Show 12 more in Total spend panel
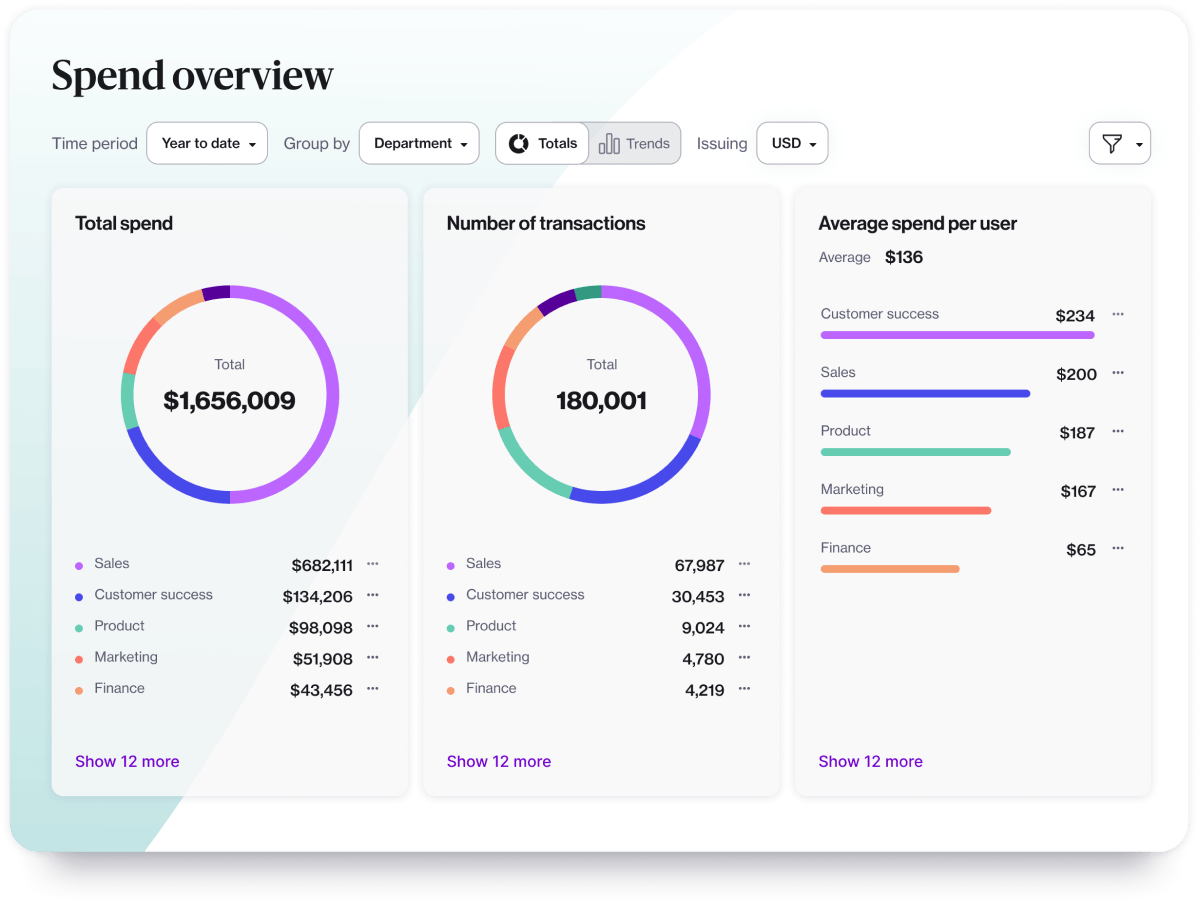The height and width of the screenshot is (905, 1198). 127,761
